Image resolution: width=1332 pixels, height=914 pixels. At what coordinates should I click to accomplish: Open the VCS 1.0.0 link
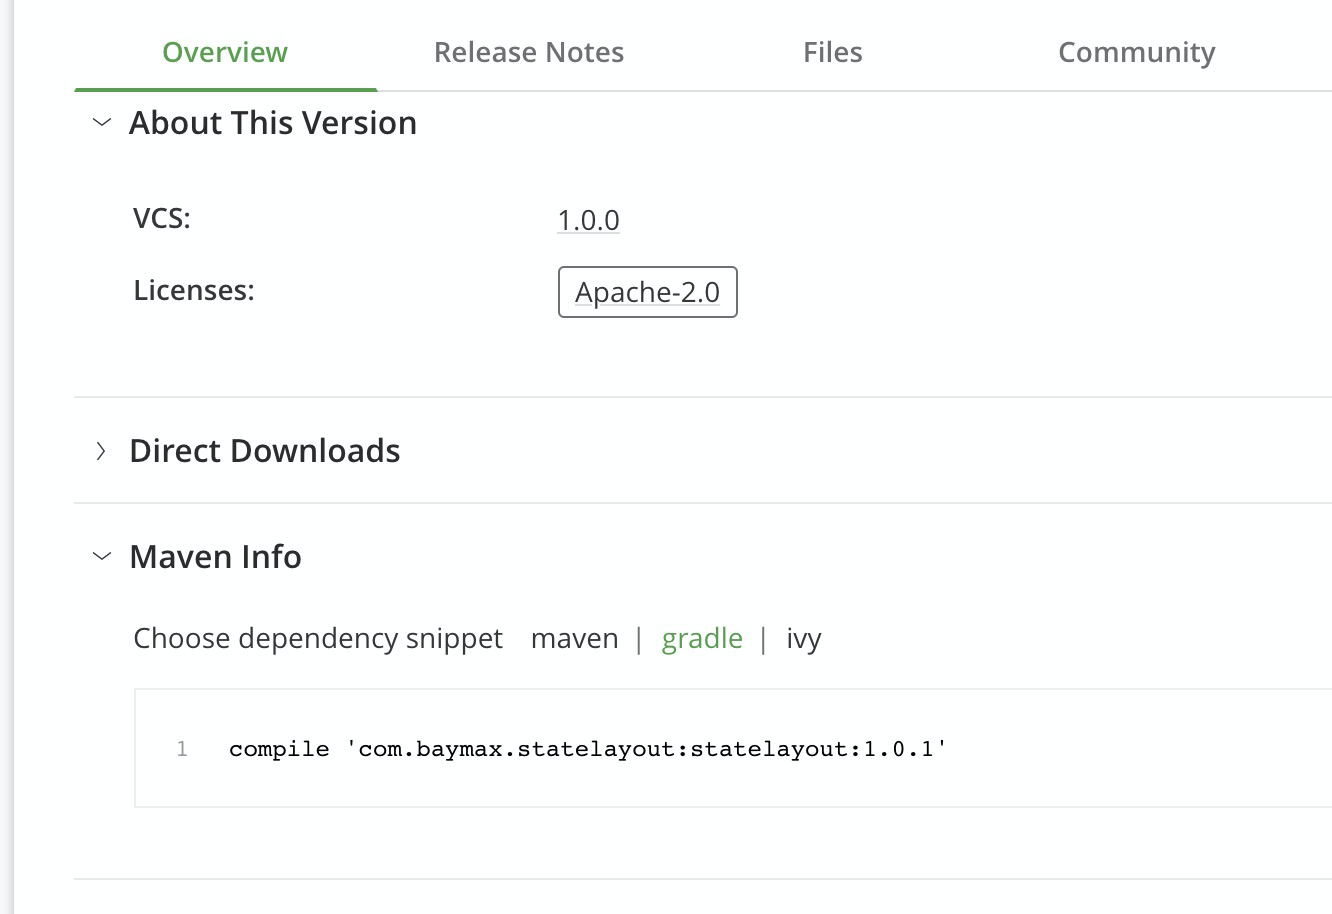[588, 220]
